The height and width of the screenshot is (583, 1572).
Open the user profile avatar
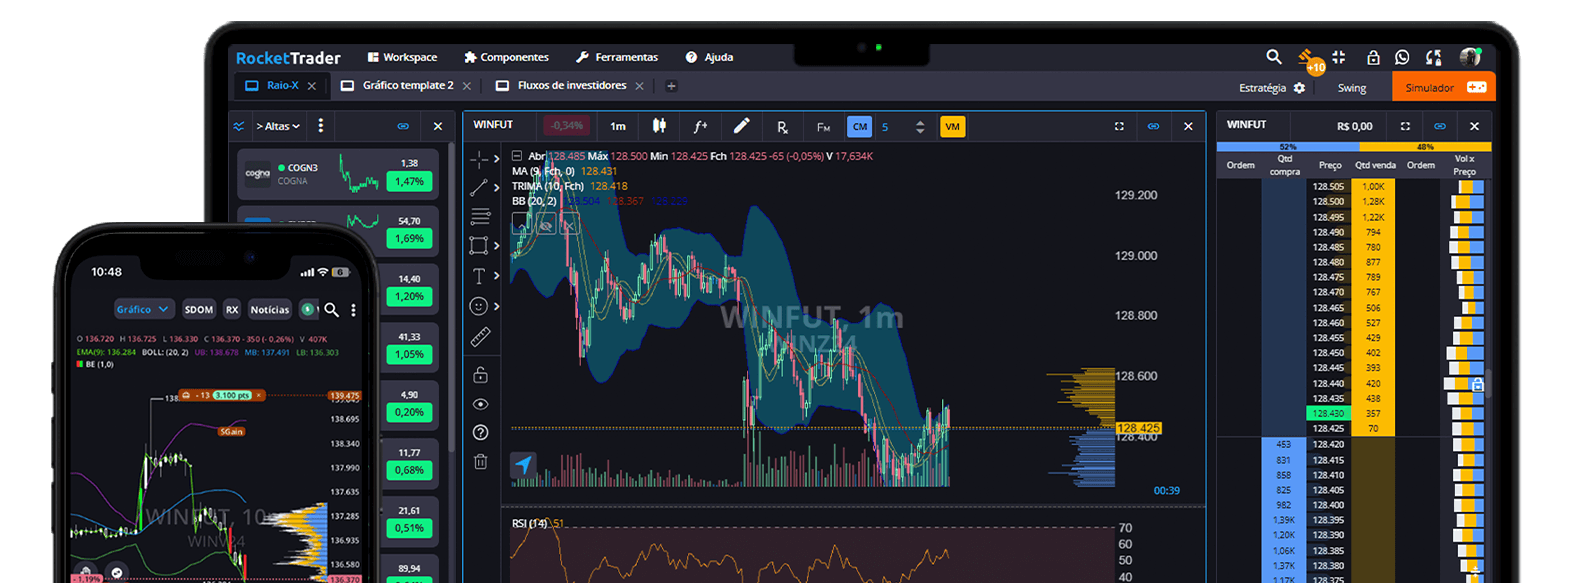click(1469, 57)
